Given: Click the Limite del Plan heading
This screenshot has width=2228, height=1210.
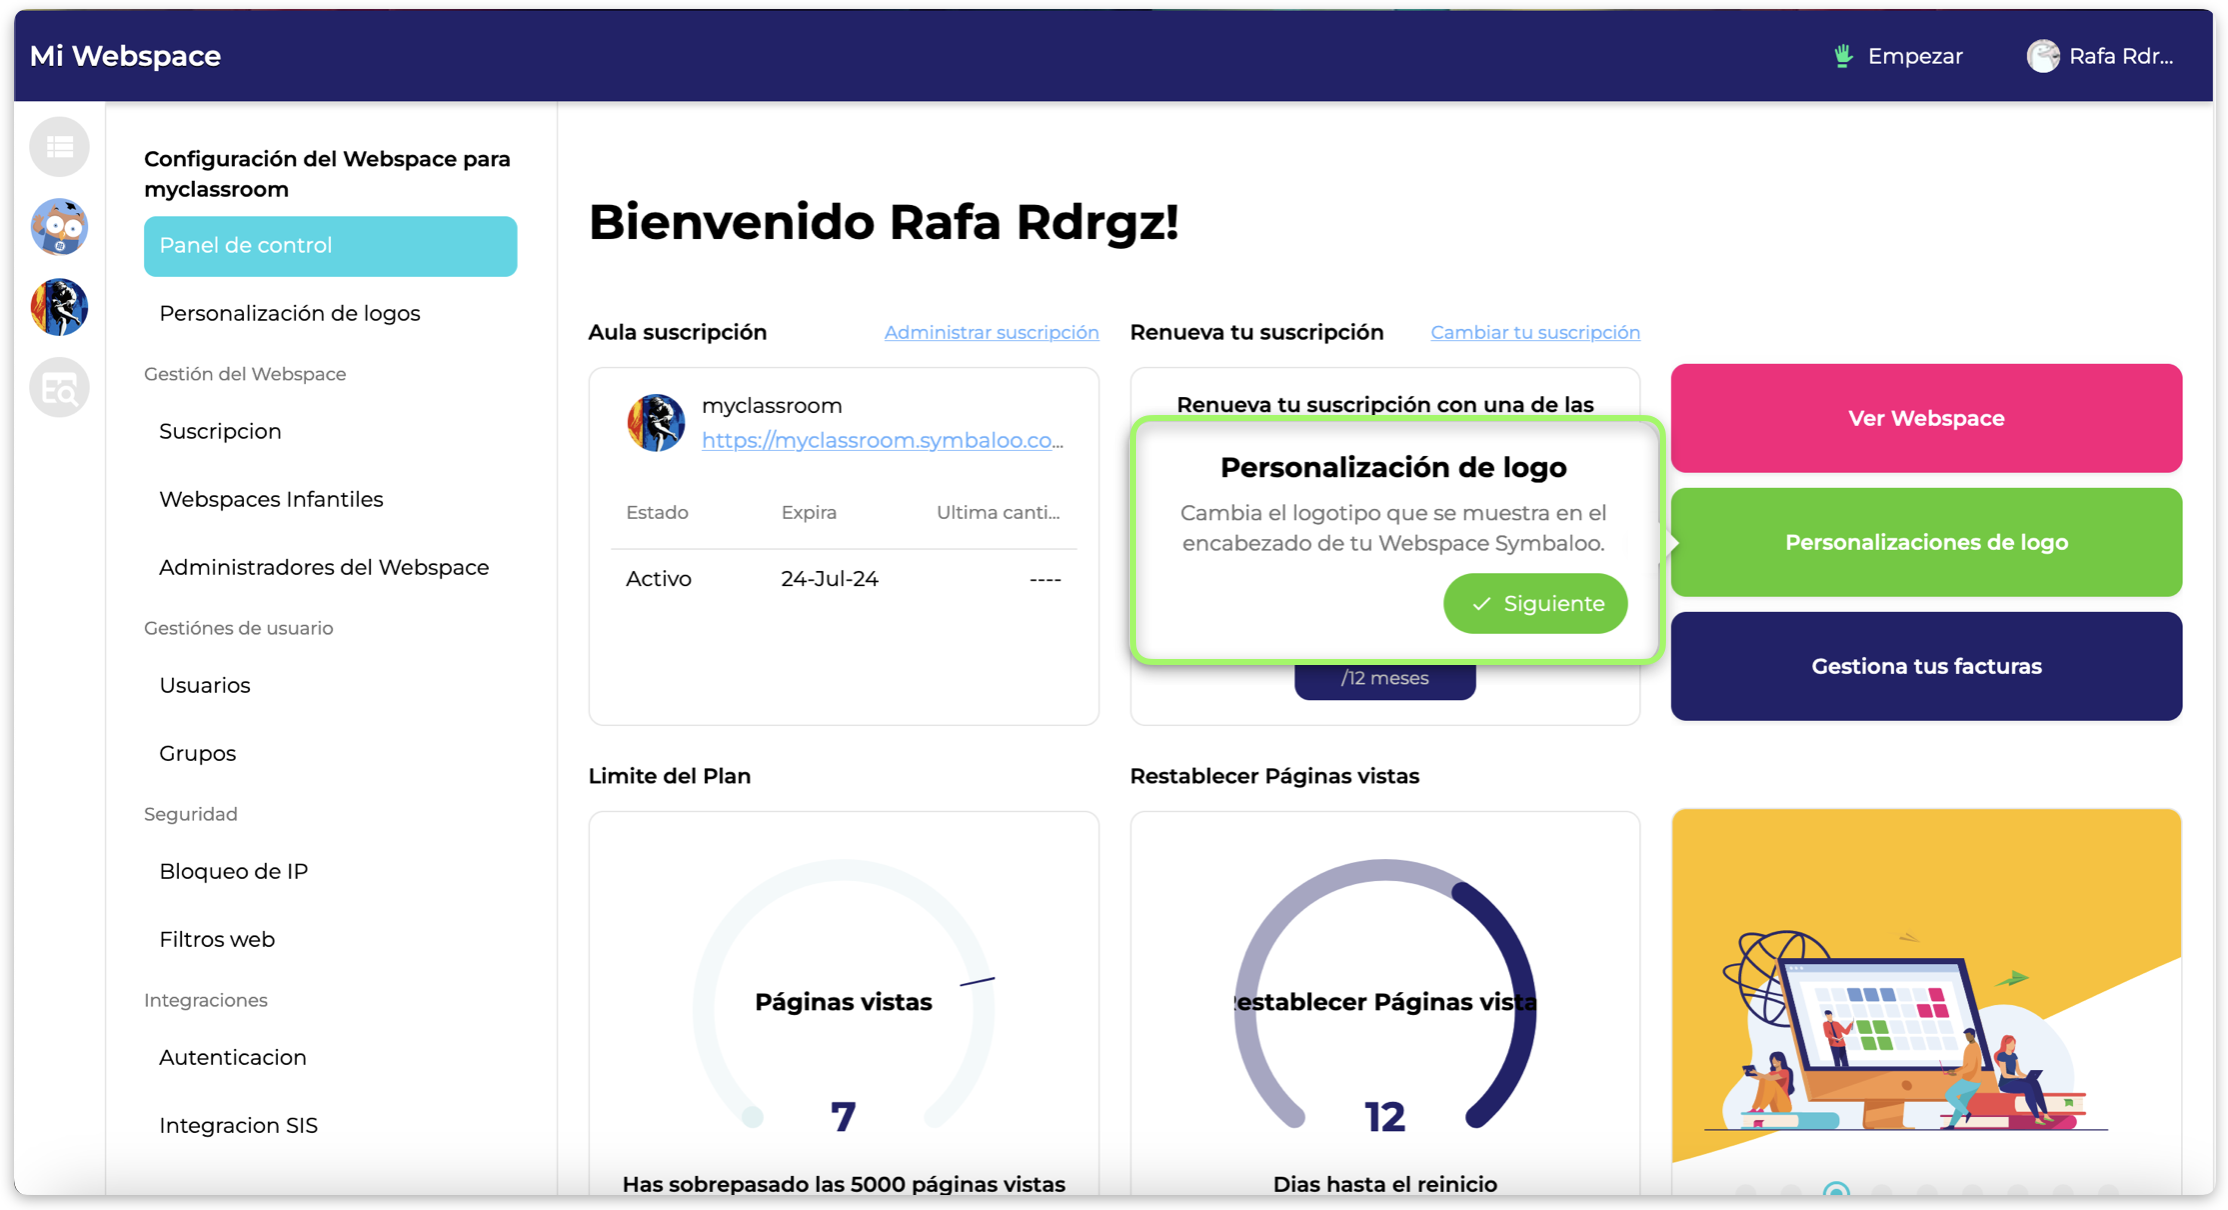Looking at the screenshot, I should click(x=669, y=776).
